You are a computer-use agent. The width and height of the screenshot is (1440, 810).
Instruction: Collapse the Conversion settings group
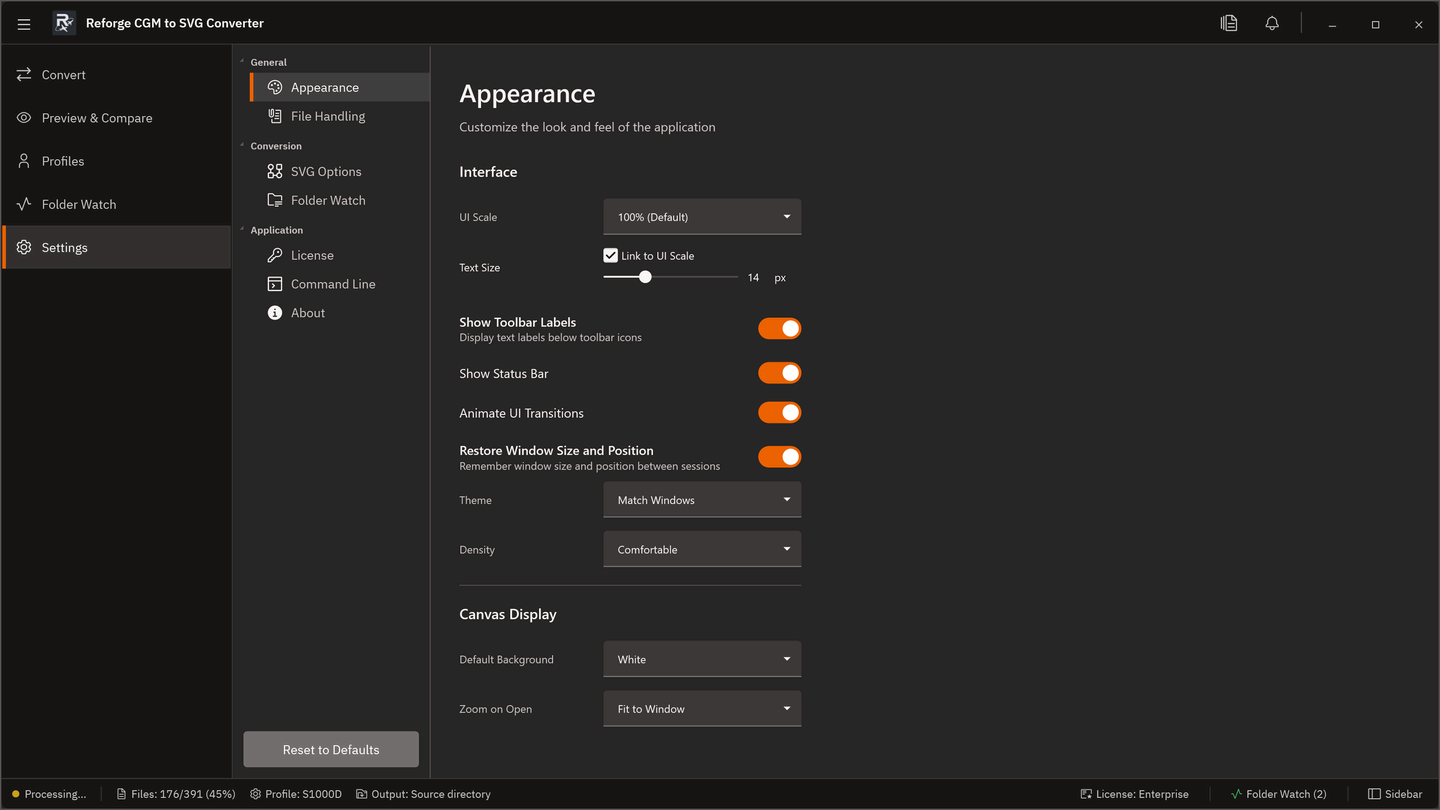[x=242, y=145]
